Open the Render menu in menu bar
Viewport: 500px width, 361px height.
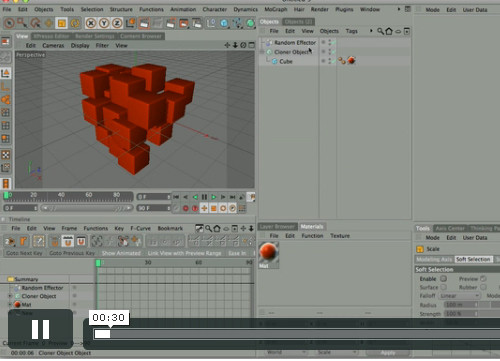coord(320,9)
